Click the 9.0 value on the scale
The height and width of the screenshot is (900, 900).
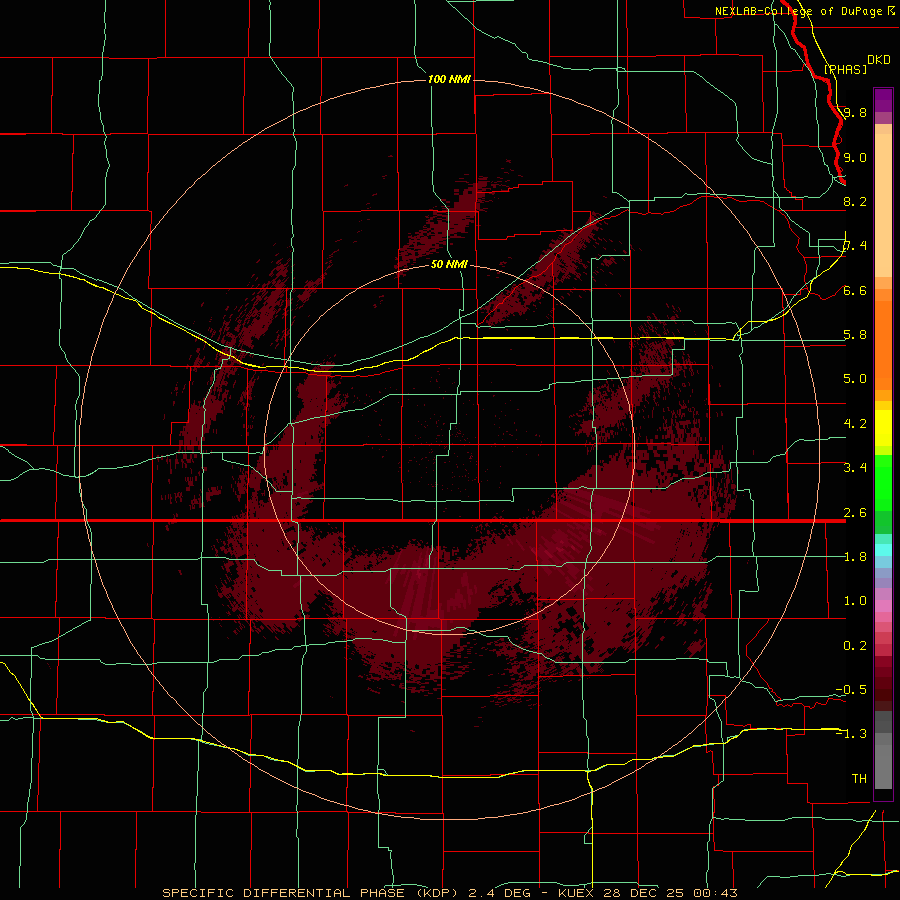(x=855, y=157)
